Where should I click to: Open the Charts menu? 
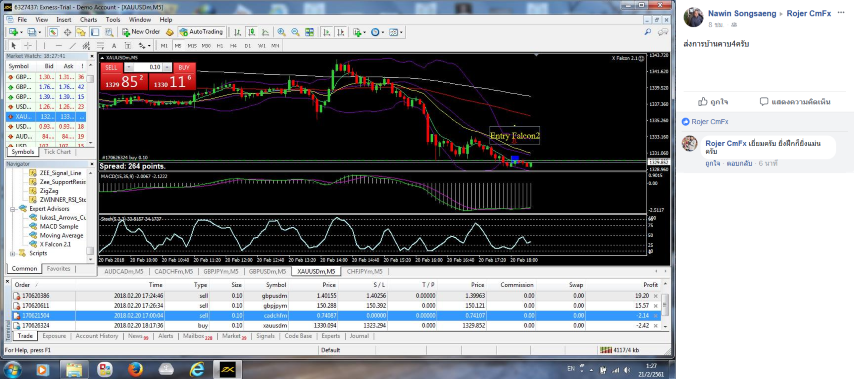tap(89, 20)
